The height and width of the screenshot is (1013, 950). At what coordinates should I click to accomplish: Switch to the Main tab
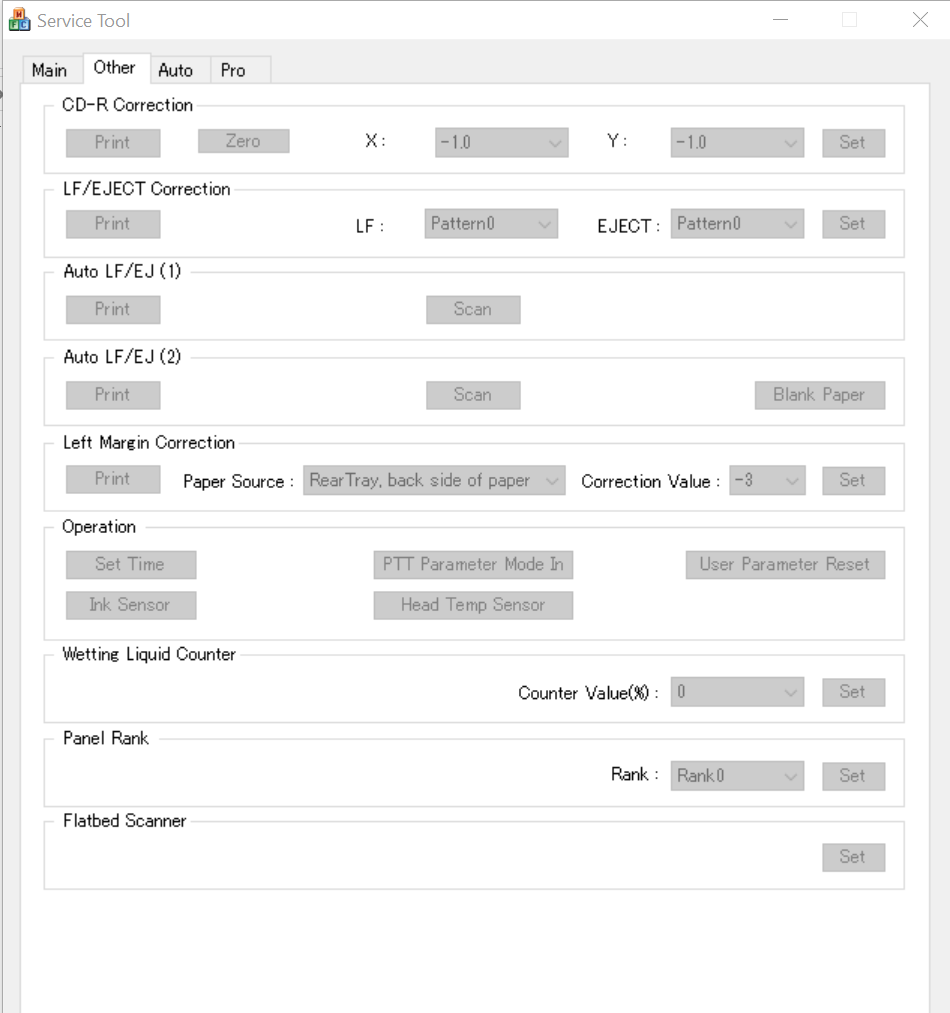click(x=50, y=70)
